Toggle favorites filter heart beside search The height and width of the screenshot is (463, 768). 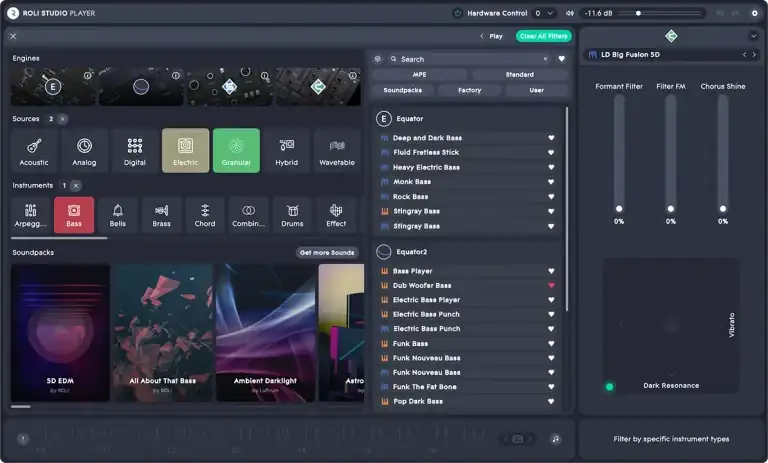click(x=562, y=59)
